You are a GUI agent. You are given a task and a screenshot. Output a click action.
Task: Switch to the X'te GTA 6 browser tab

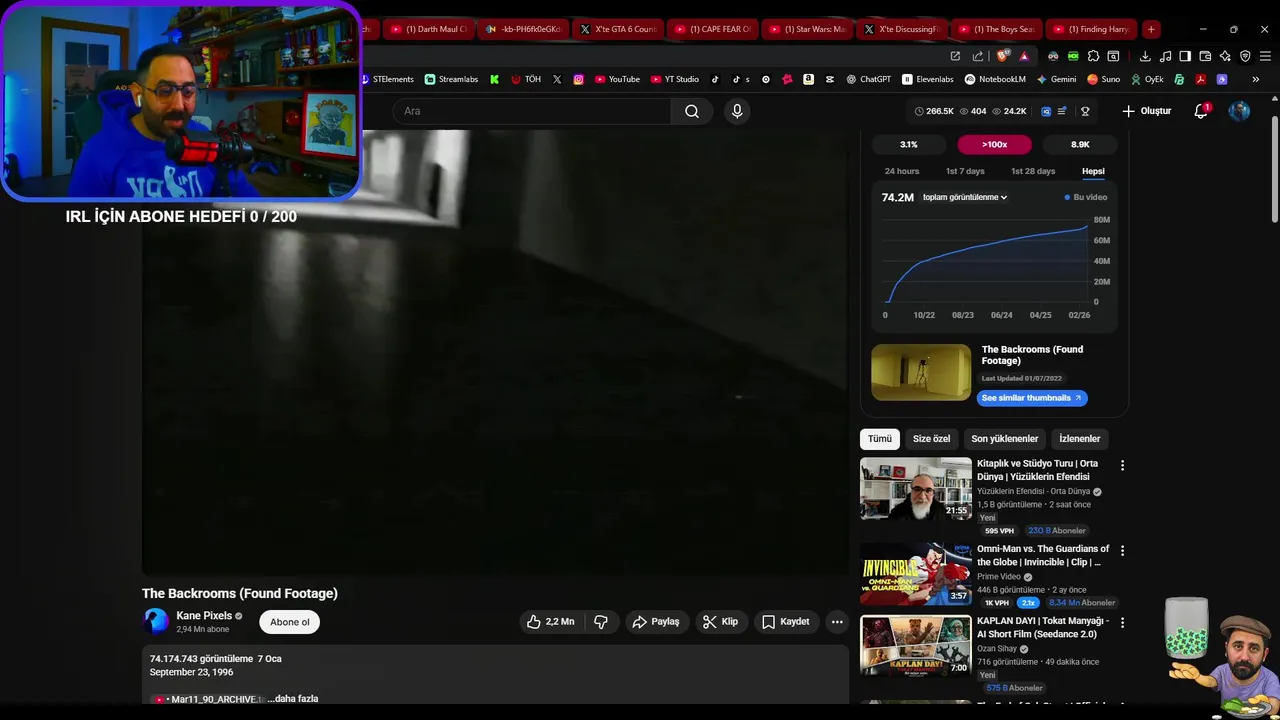pyautogui.click(x=618, y=29)
